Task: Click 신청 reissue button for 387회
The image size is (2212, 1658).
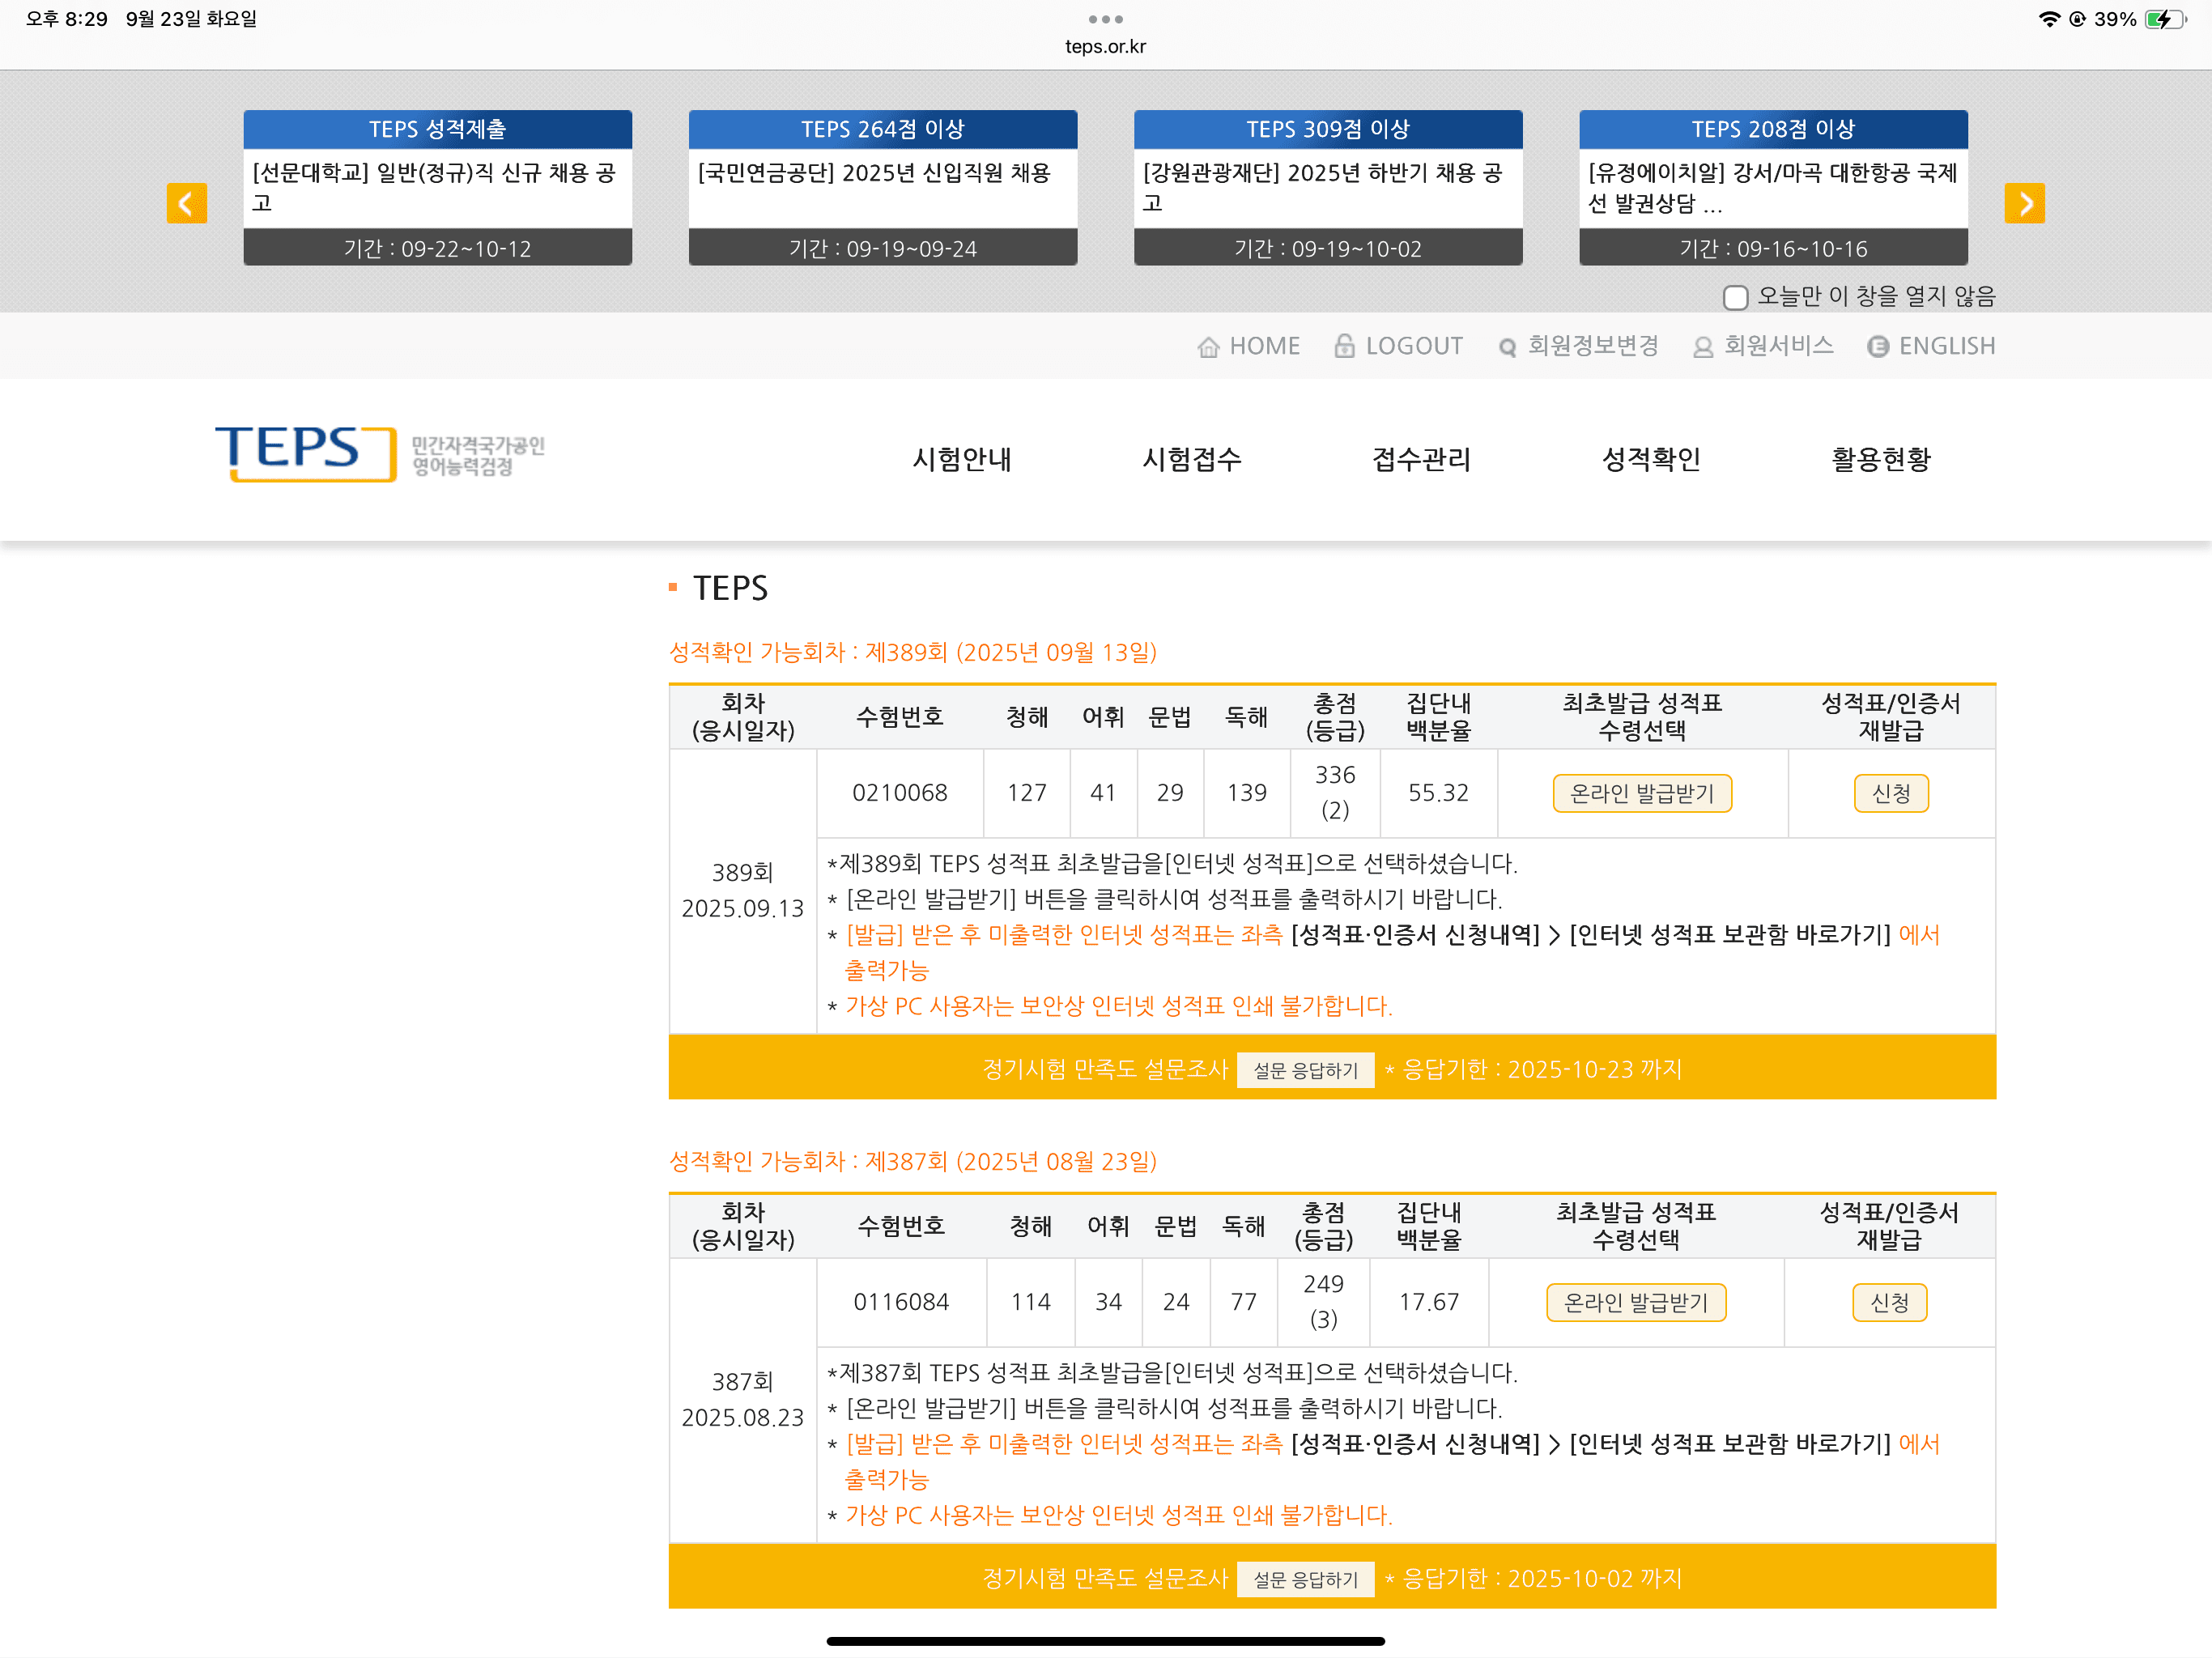Action: coord(1889,1302)
